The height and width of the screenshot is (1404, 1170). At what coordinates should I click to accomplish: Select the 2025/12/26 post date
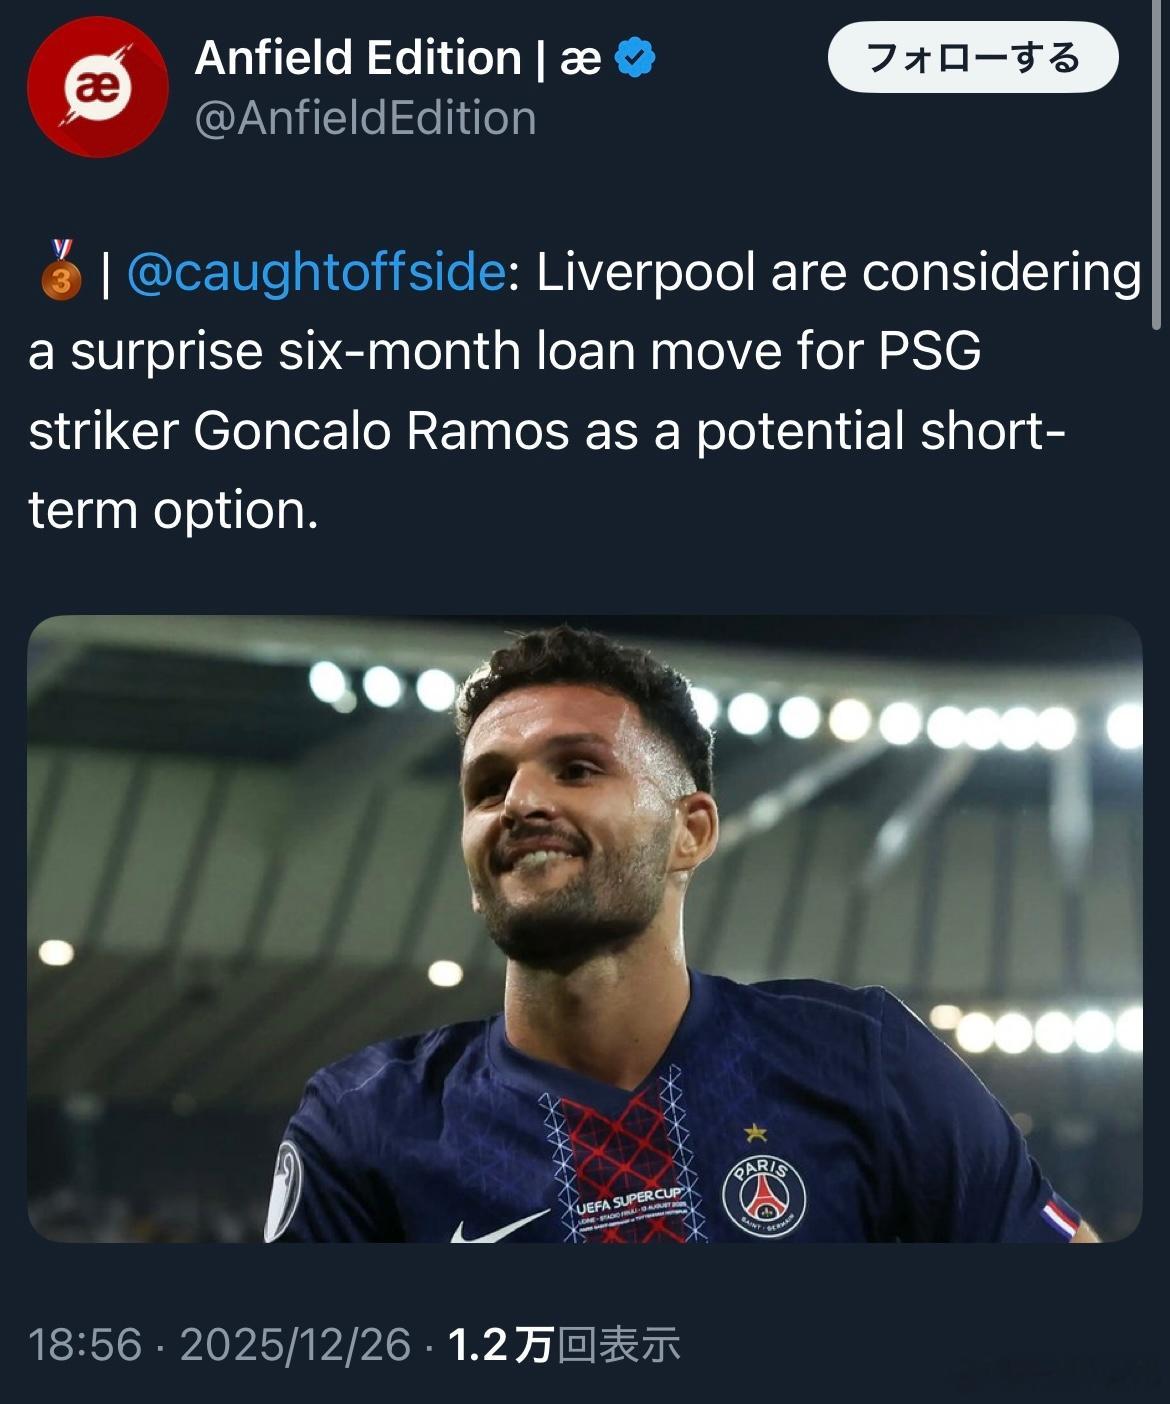pyautogui.click(x=295, y=1345)
